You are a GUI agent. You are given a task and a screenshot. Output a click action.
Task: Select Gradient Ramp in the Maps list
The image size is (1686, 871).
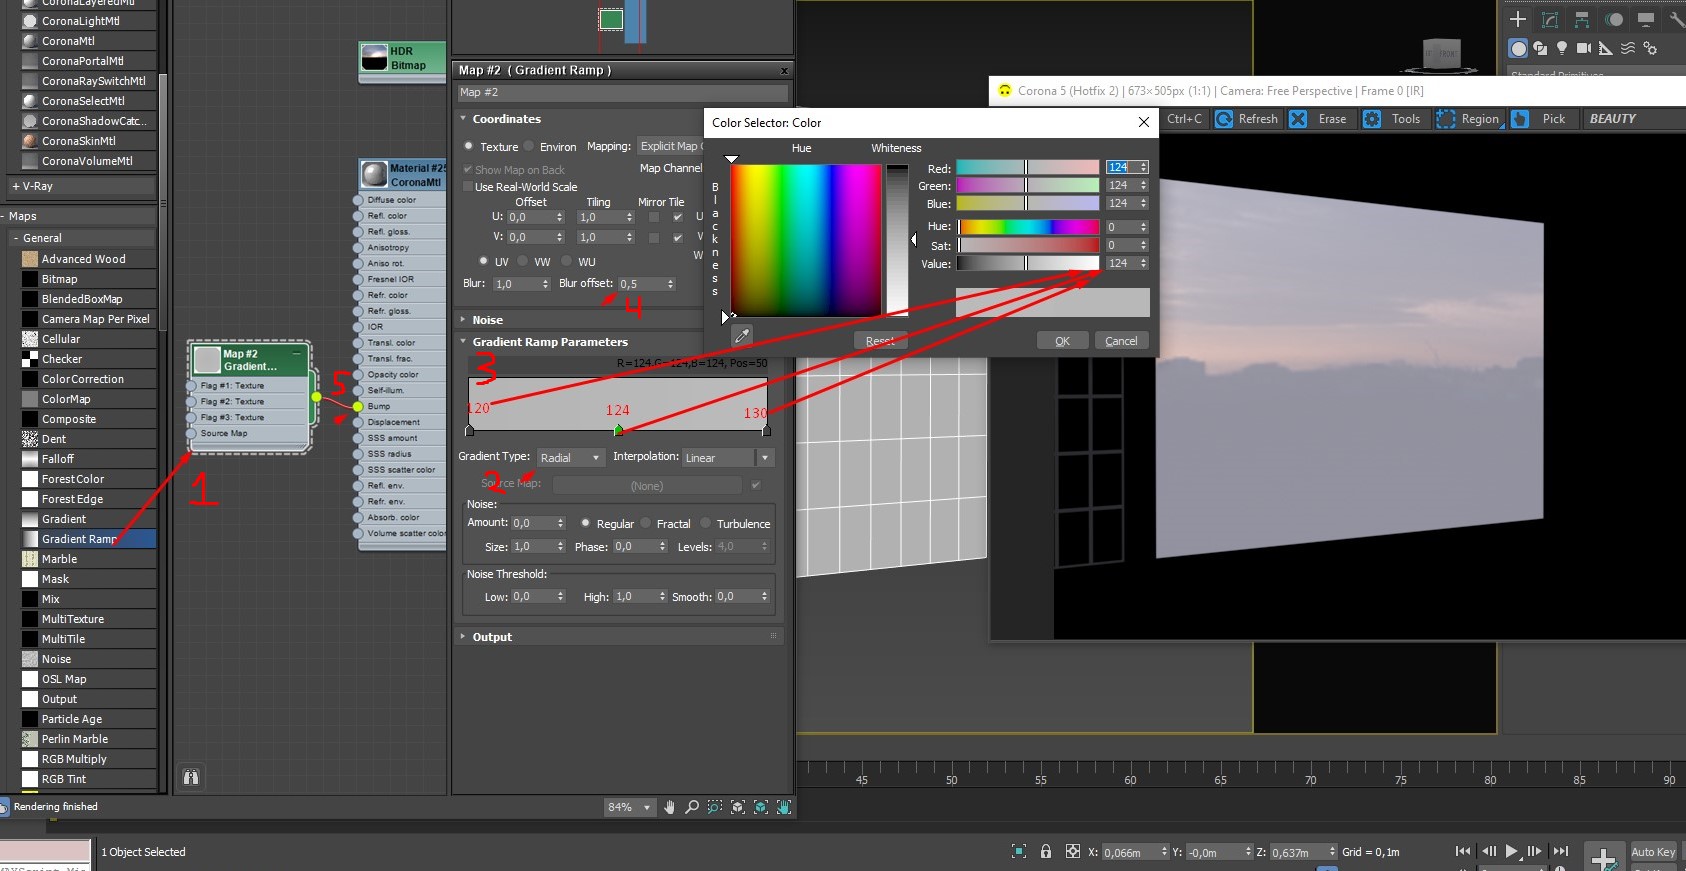[88, 539]
